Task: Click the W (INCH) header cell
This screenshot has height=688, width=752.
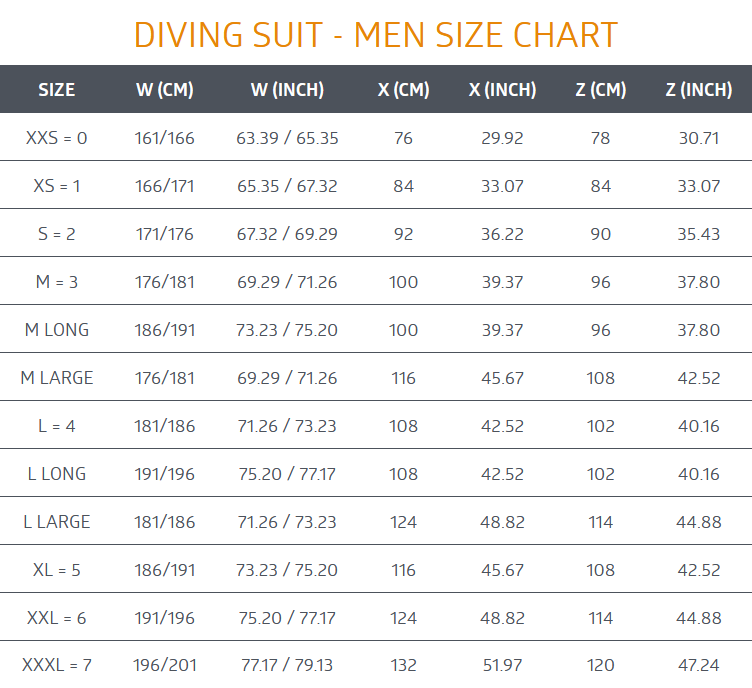Action: coord(287,90)
